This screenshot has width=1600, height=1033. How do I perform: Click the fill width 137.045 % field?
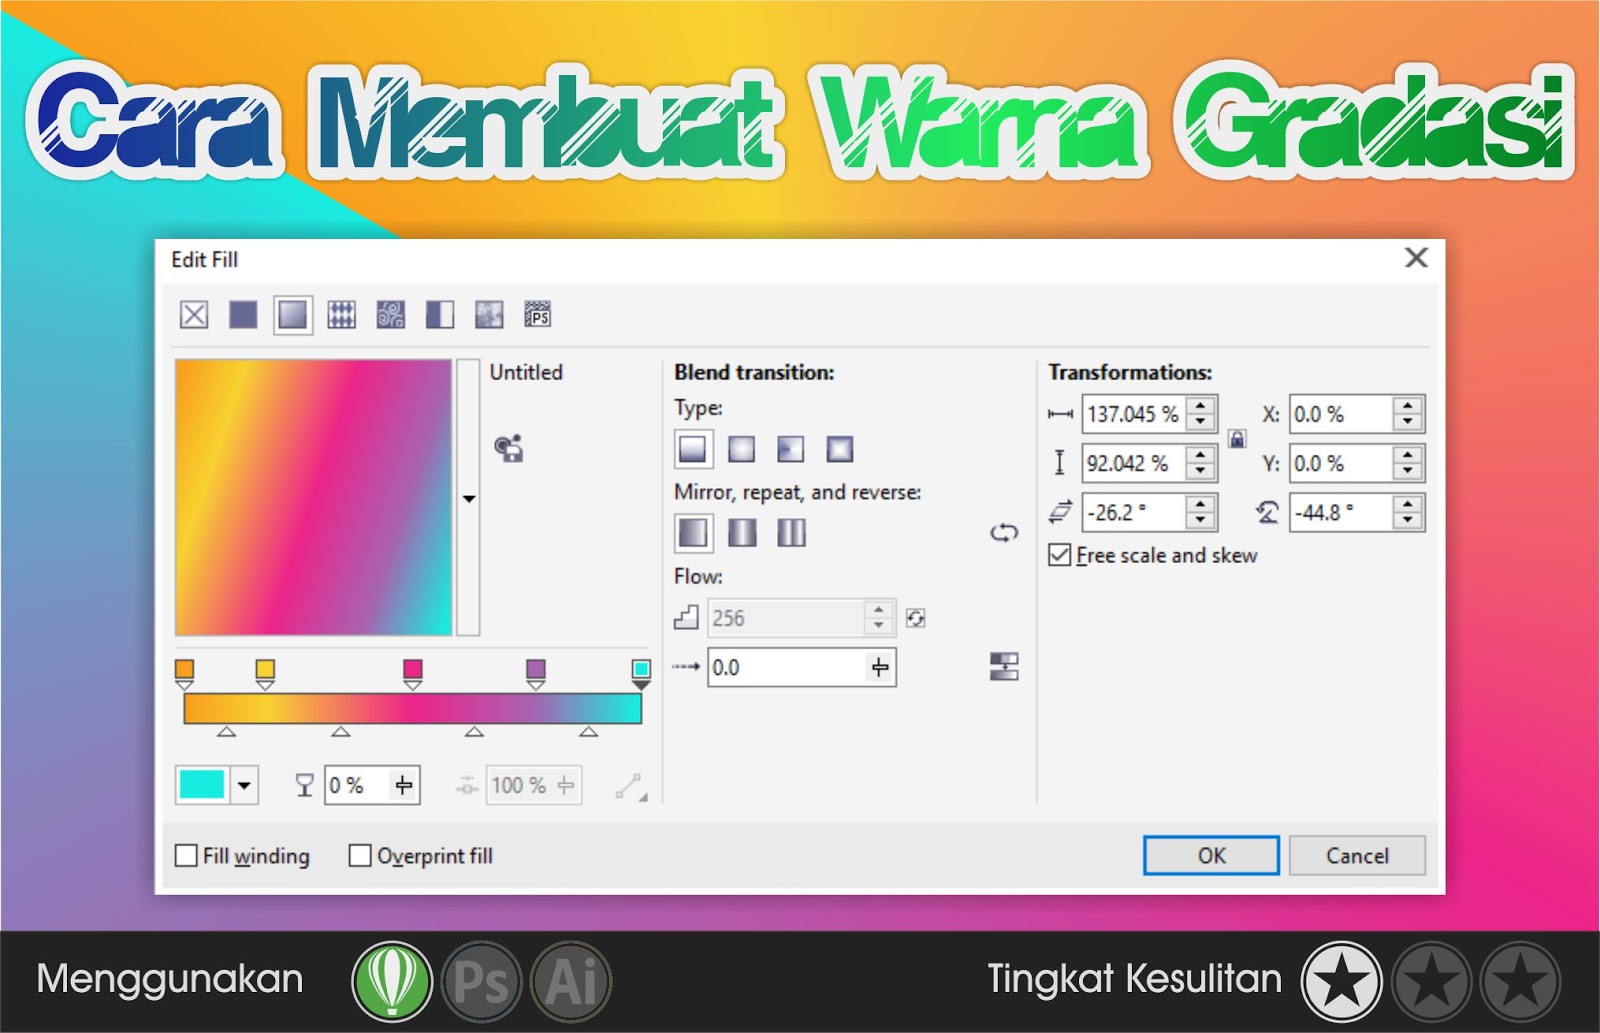[1134, 414]
